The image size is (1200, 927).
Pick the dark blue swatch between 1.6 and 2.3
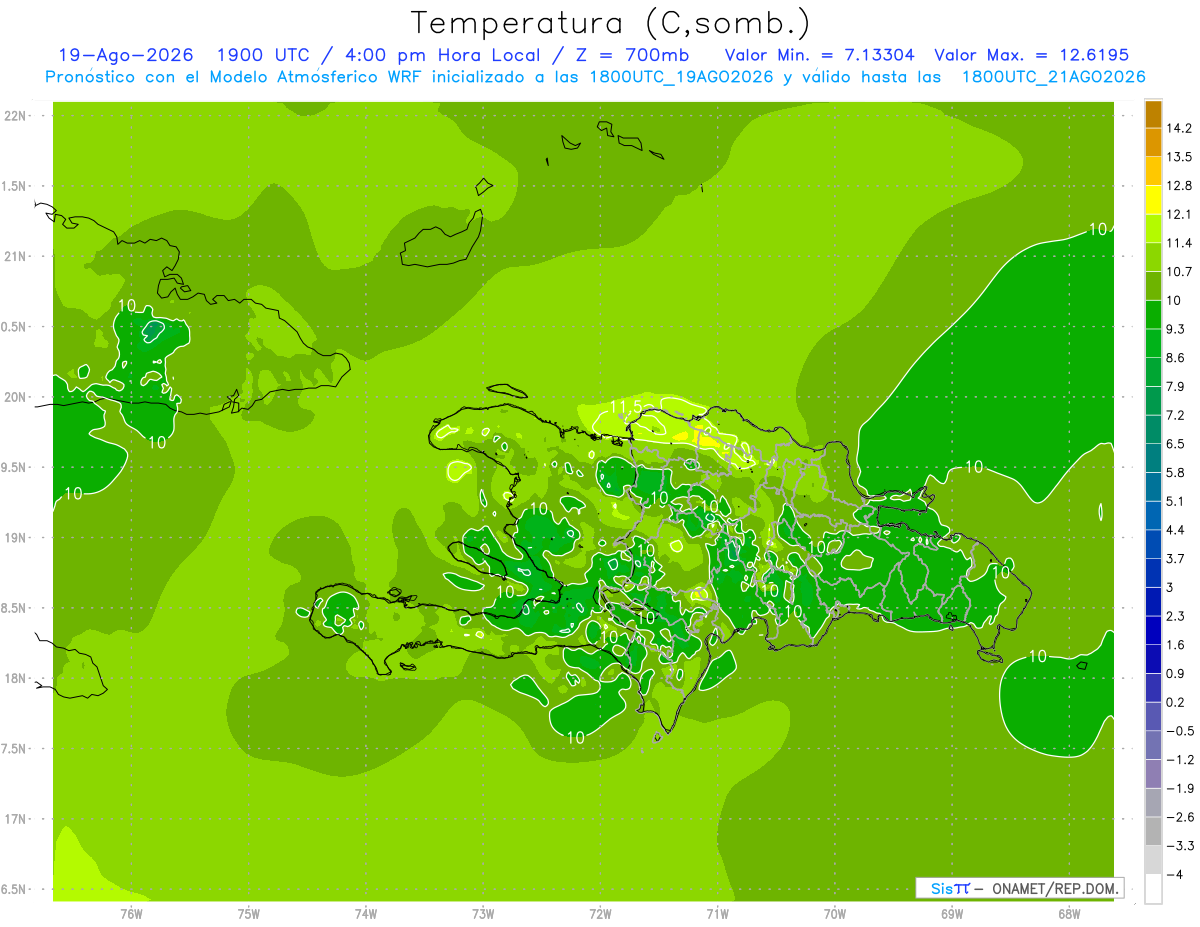coord(1153,630)
